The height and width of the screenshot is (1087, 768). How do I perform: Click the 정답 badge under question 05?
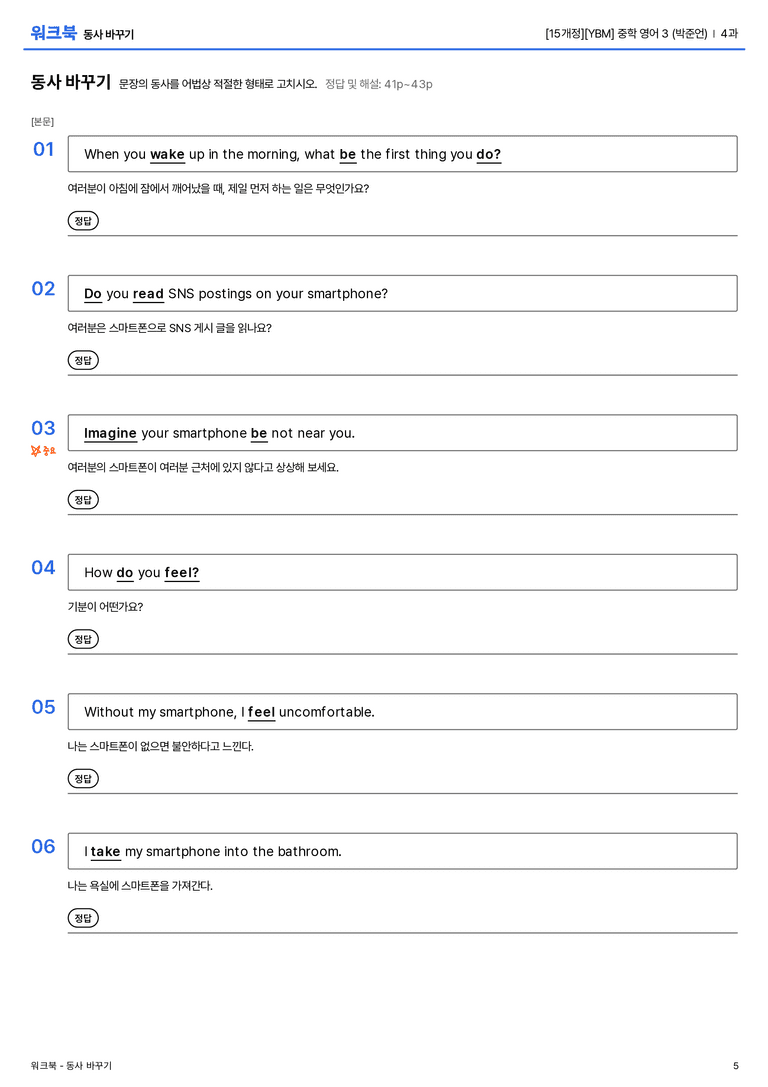pos(83,779)
